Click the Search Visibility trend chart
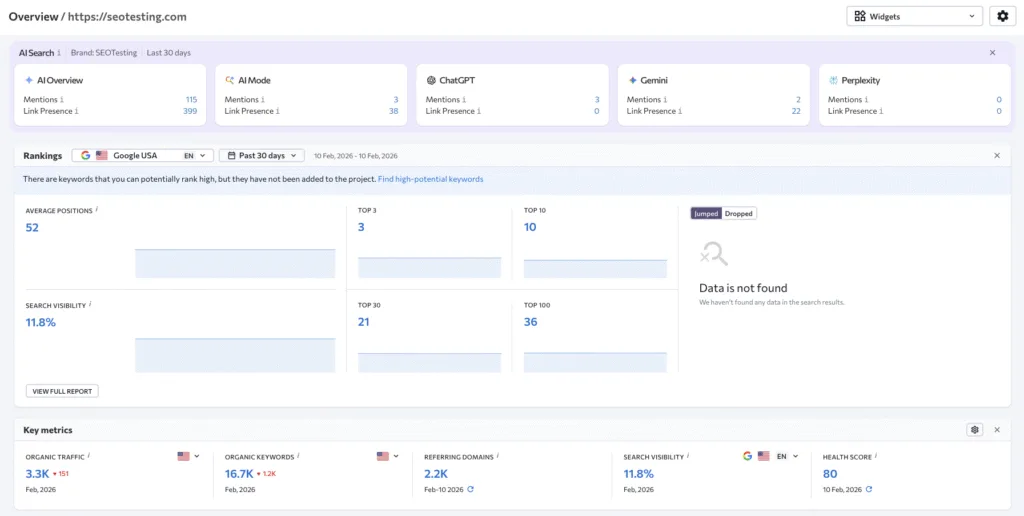 pyautogui.click(x=235, y=355)
